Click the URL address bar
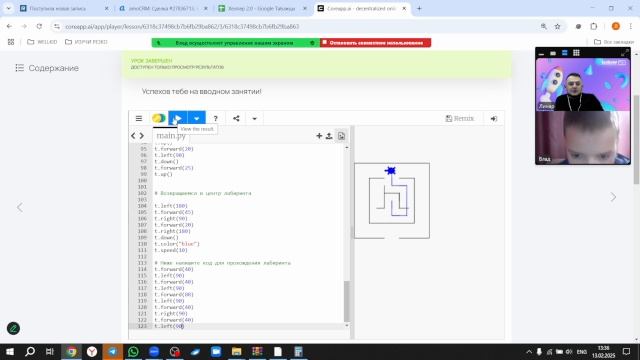Image resolution: width=640 pixels, height=360 pixels. coord(294,26)
